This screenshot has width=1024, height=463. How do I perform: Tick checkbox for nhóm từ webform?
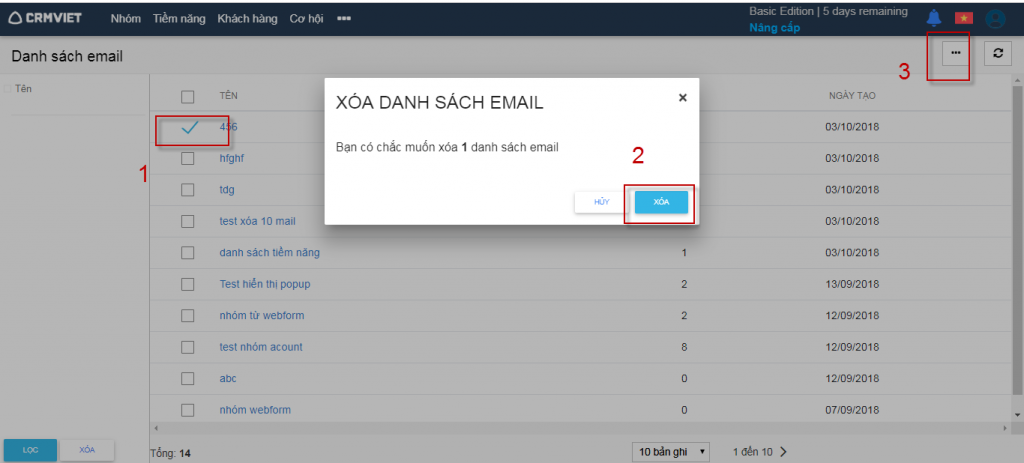[187, 316]
